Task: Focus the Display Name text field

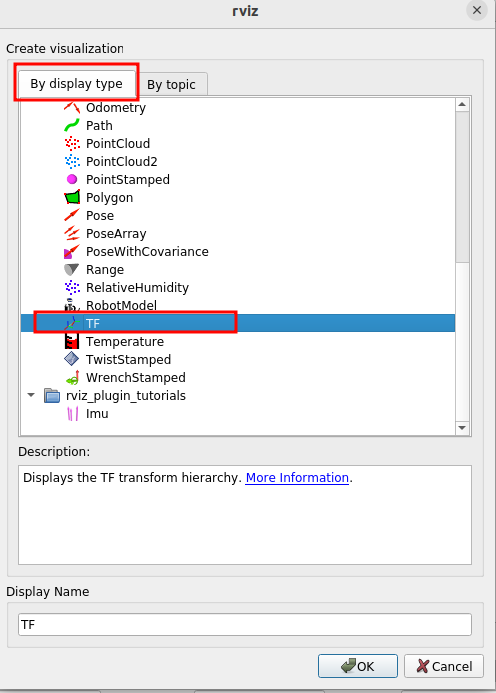Action: tap(245, 624)
